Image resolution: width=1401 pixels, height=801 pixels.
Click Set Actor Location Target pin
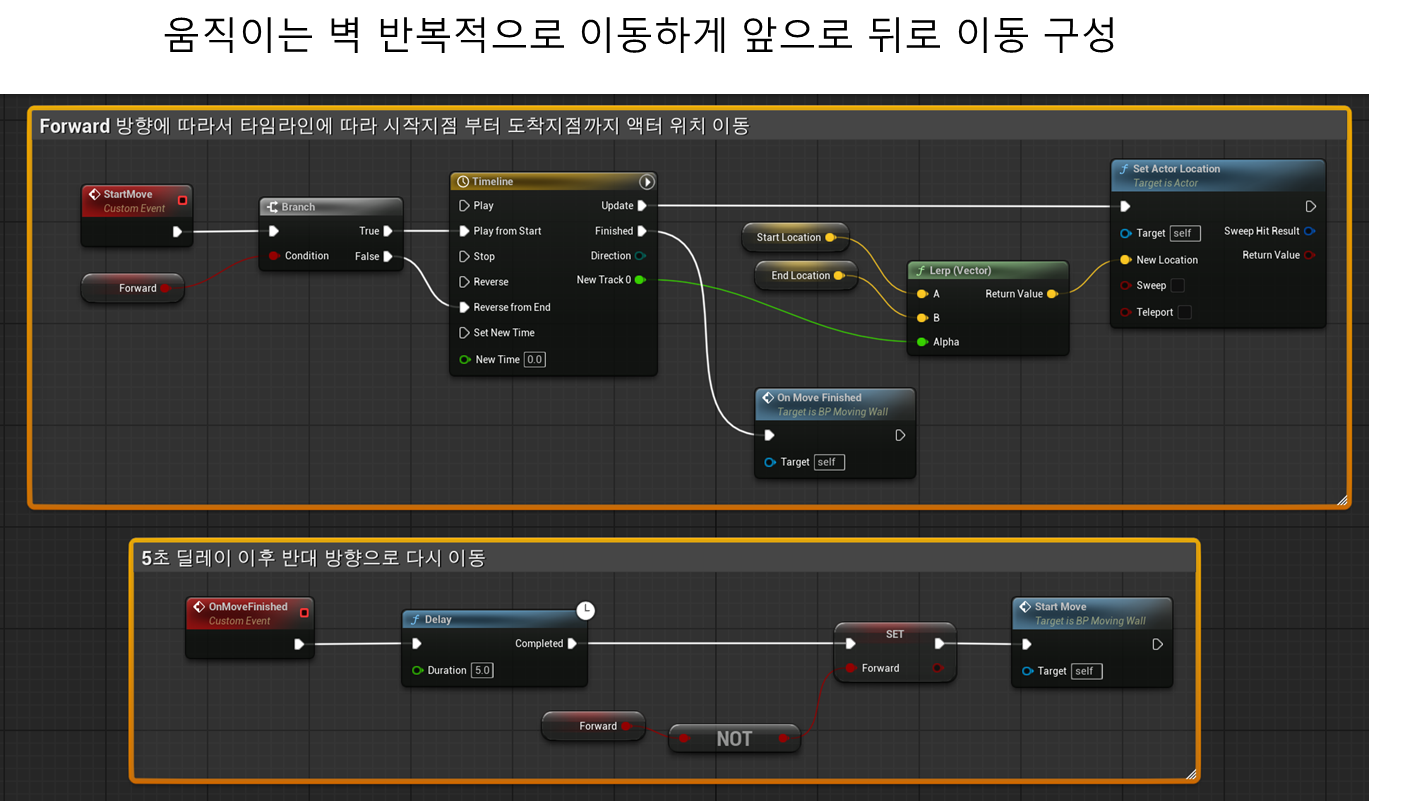[1126, 233]
